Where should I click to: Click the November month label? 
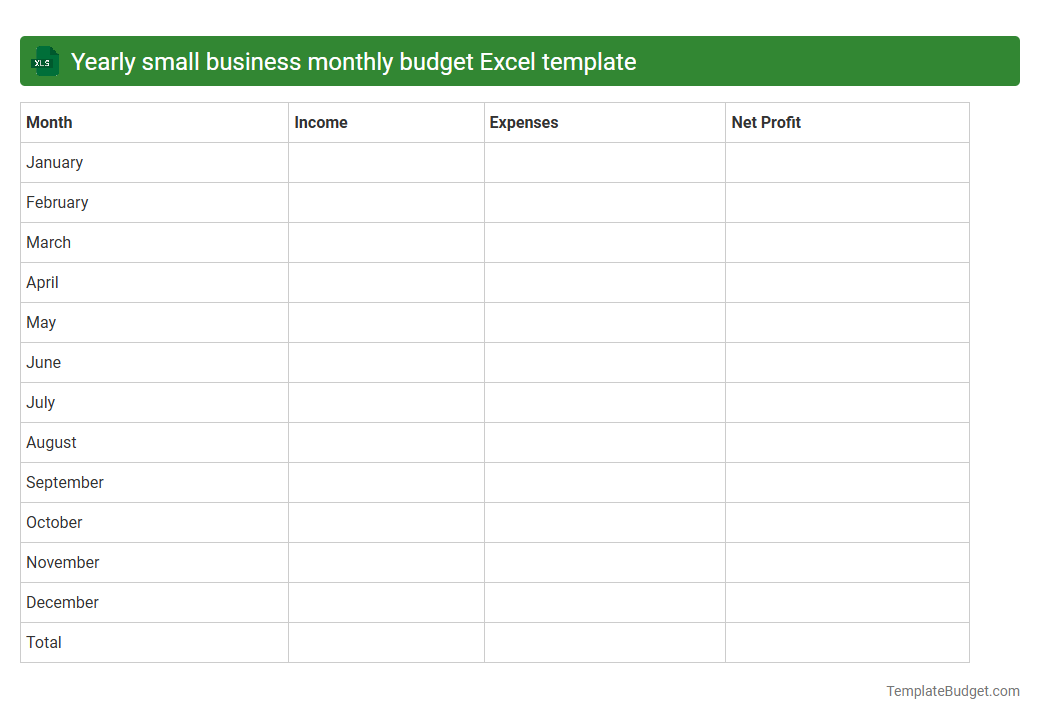point(62,562)
